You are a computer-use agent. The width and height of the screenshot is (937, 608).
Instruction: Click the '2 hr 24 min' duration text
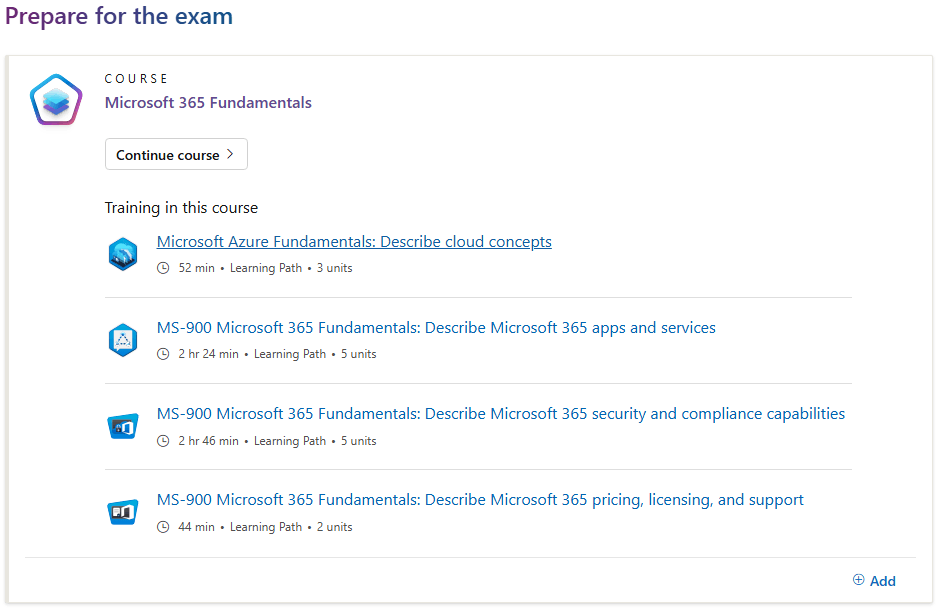209,354
